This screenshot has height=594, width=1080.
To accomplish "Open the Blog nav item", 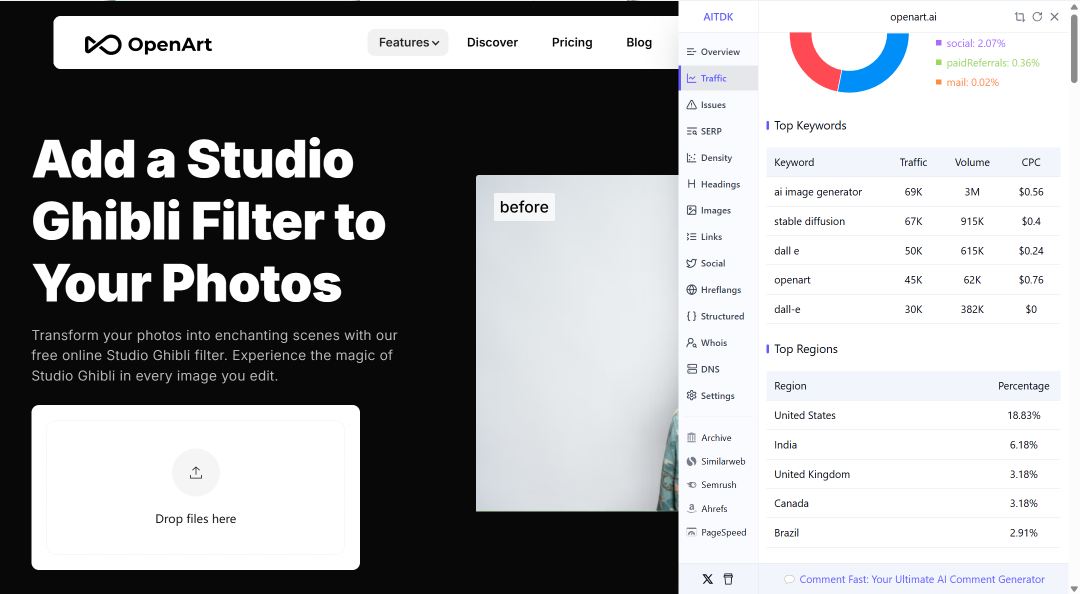I will point(639,42).
